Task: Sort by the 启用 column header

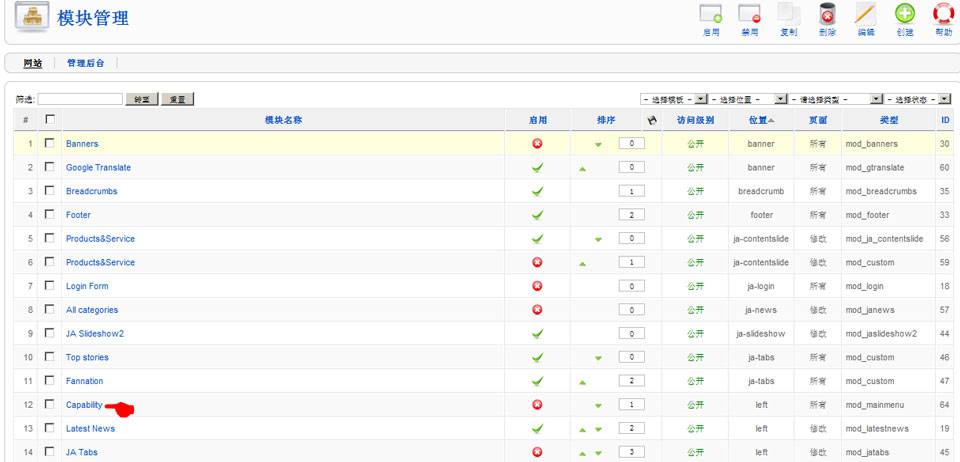Action: 538,120
